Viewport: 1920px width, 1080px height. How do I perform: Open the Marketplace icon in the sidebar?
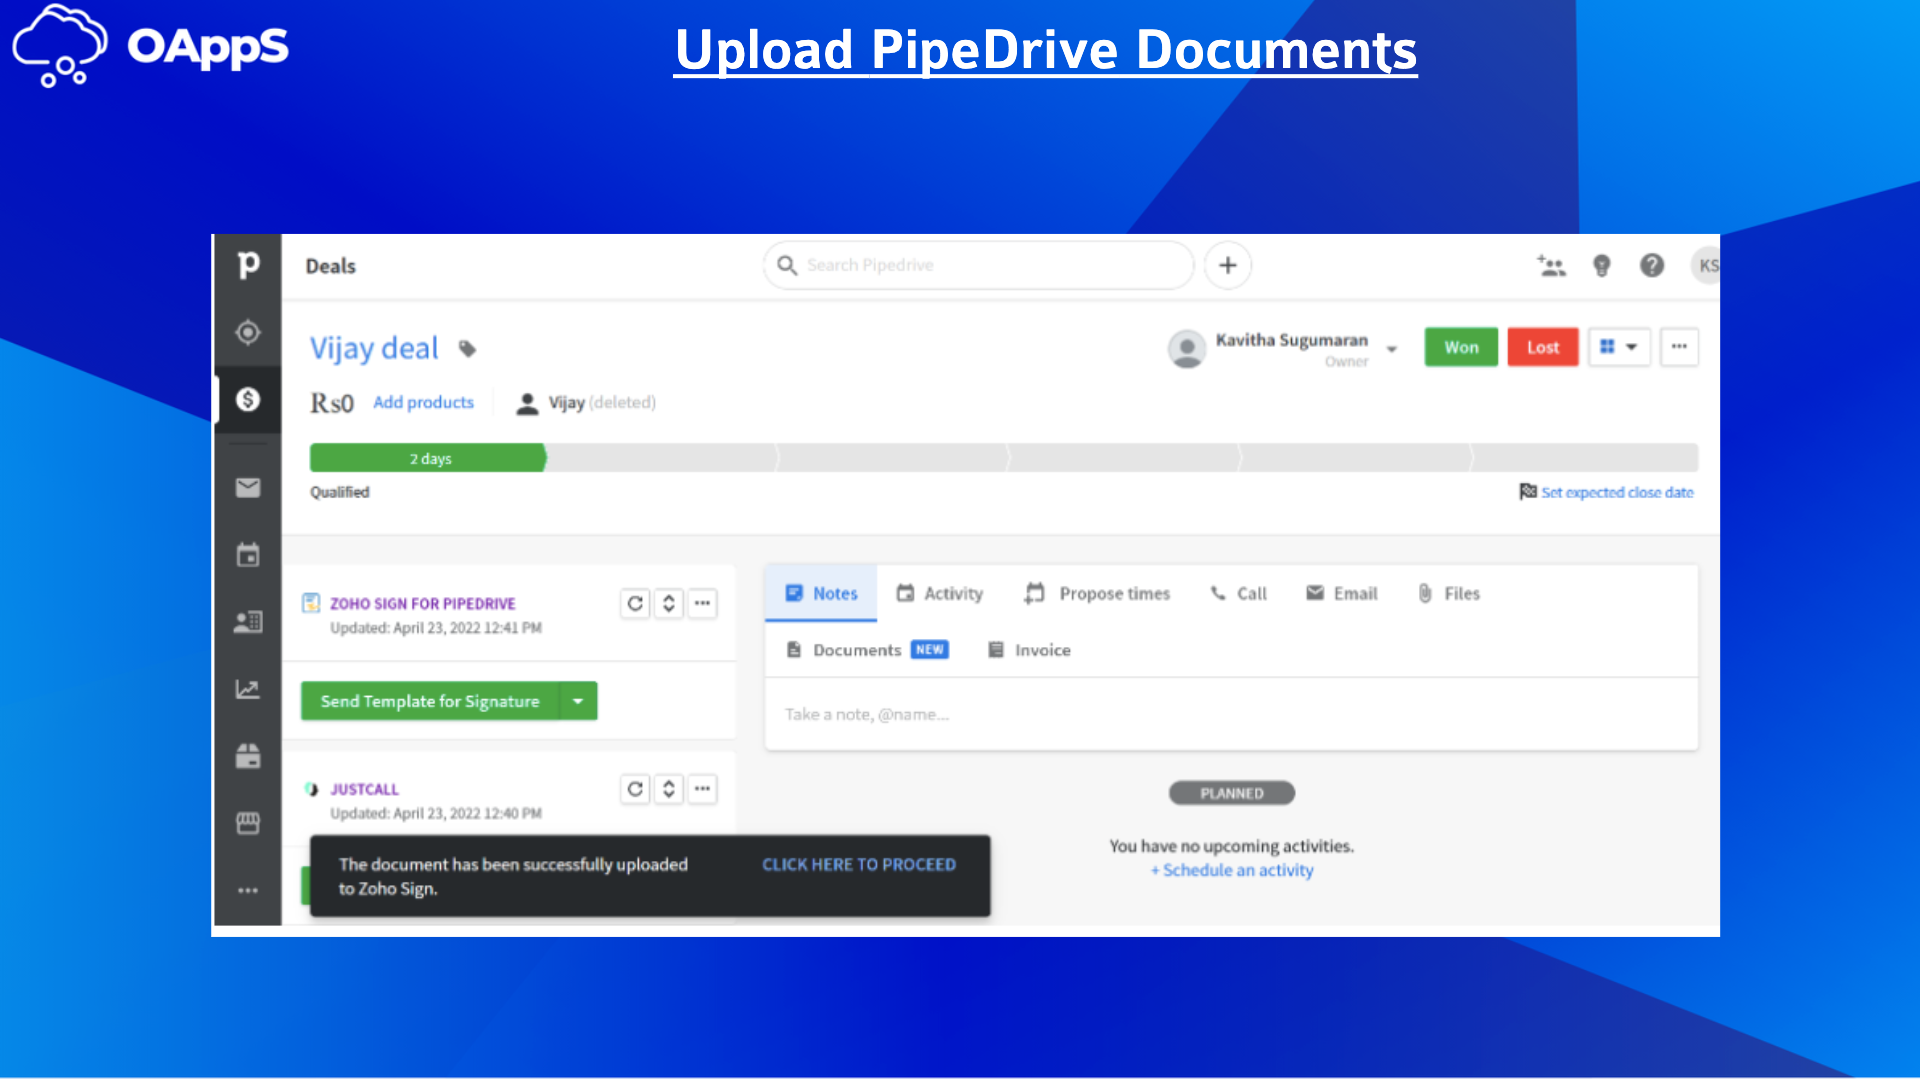pos(248,823)
